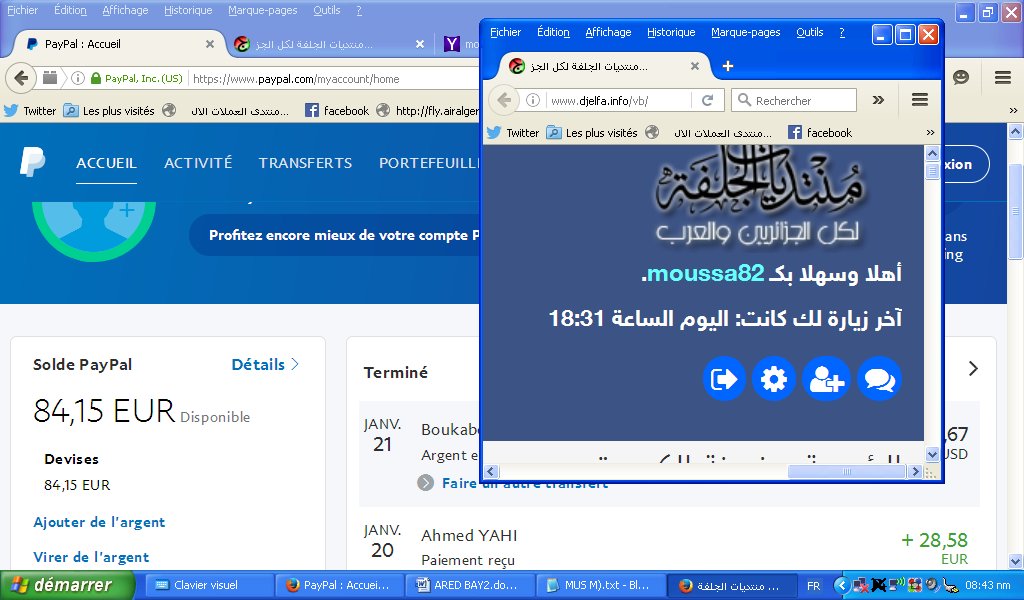Screen dimensions: 1024x600
Task: Click the PayPal page scroll down arrow
Action: click(1015, 561)
